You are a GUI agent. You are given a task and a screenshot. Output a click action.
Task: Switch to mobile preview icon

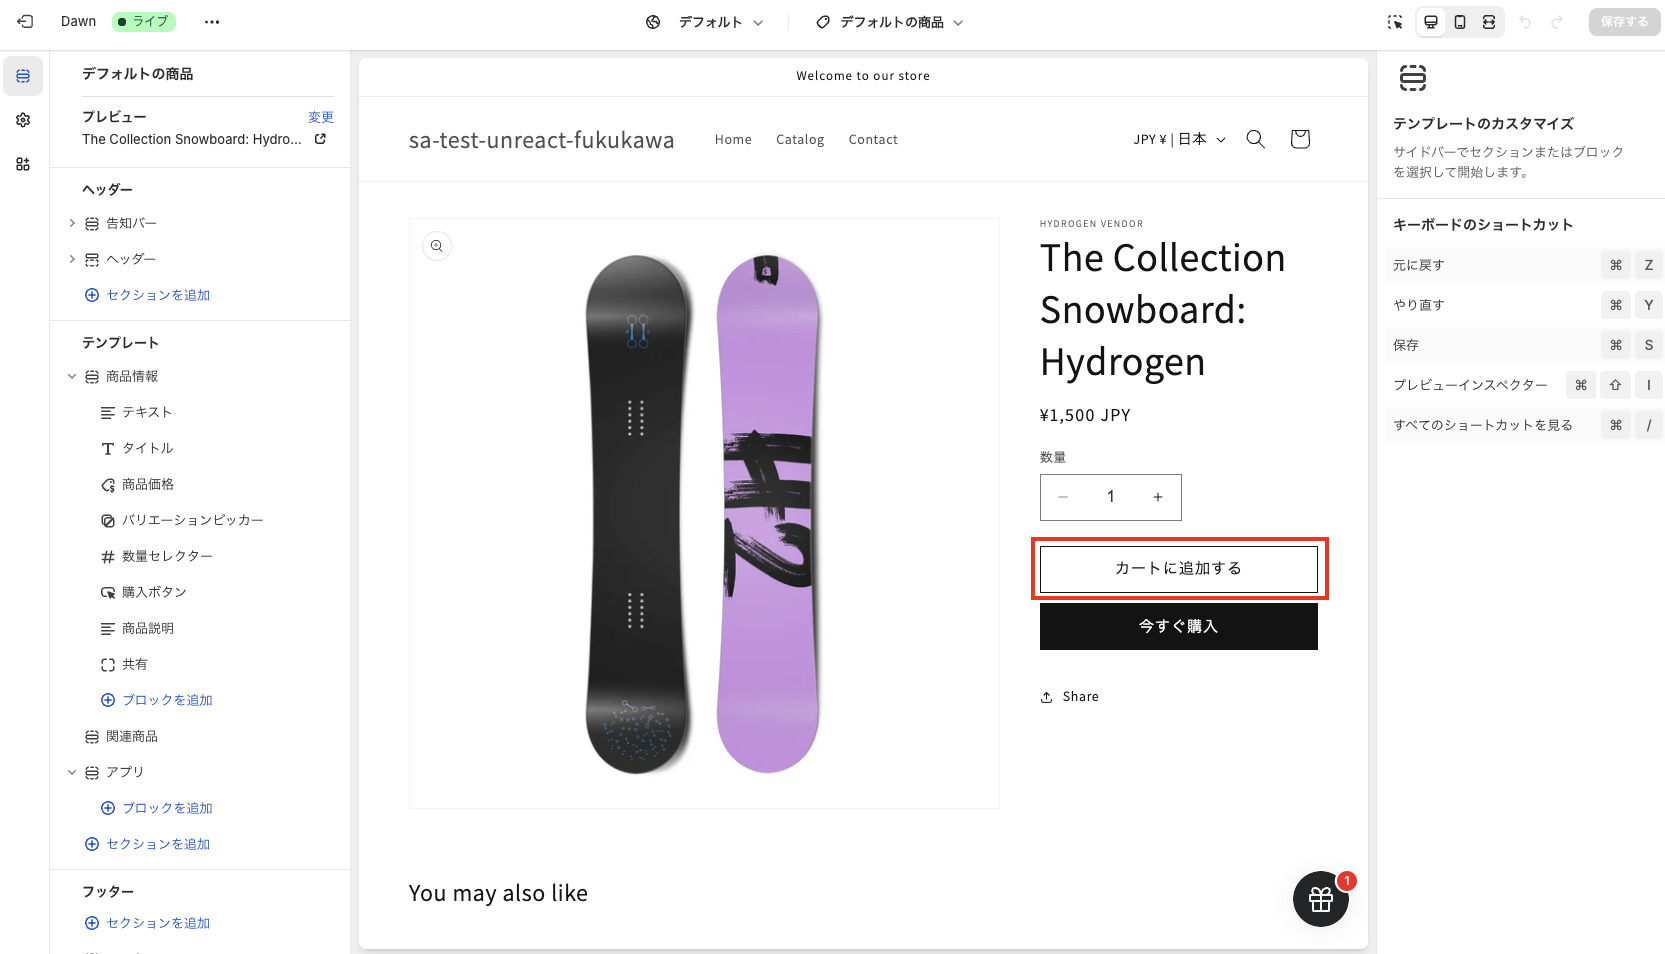[1460, 22]
